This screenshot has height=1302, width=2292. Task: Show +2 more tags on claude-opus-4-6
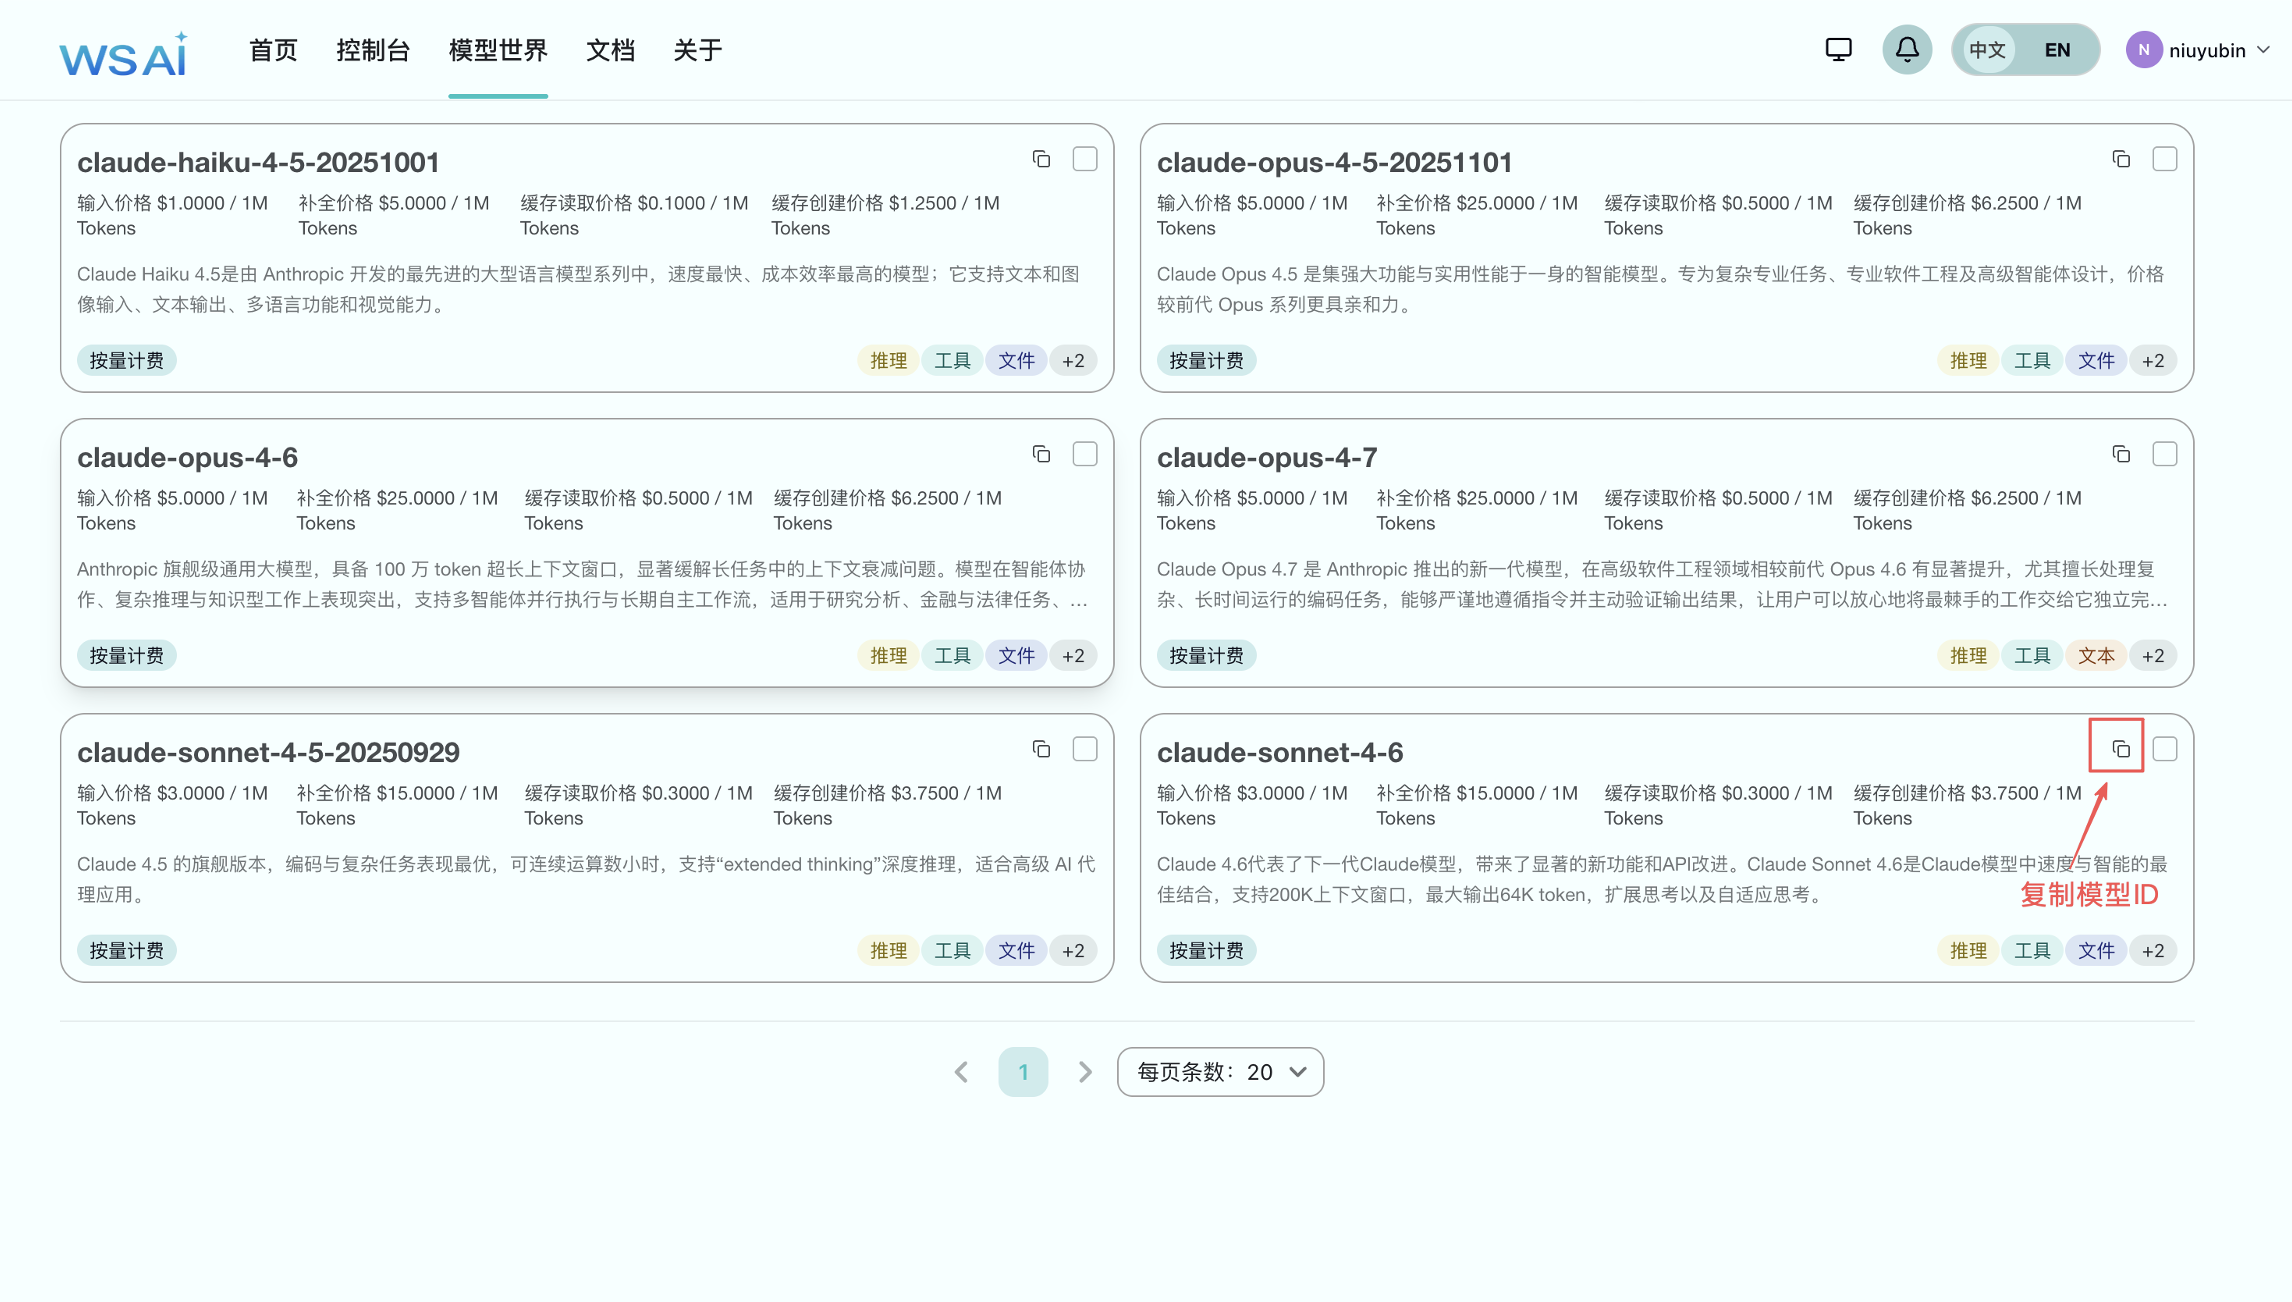point(1073,656)
